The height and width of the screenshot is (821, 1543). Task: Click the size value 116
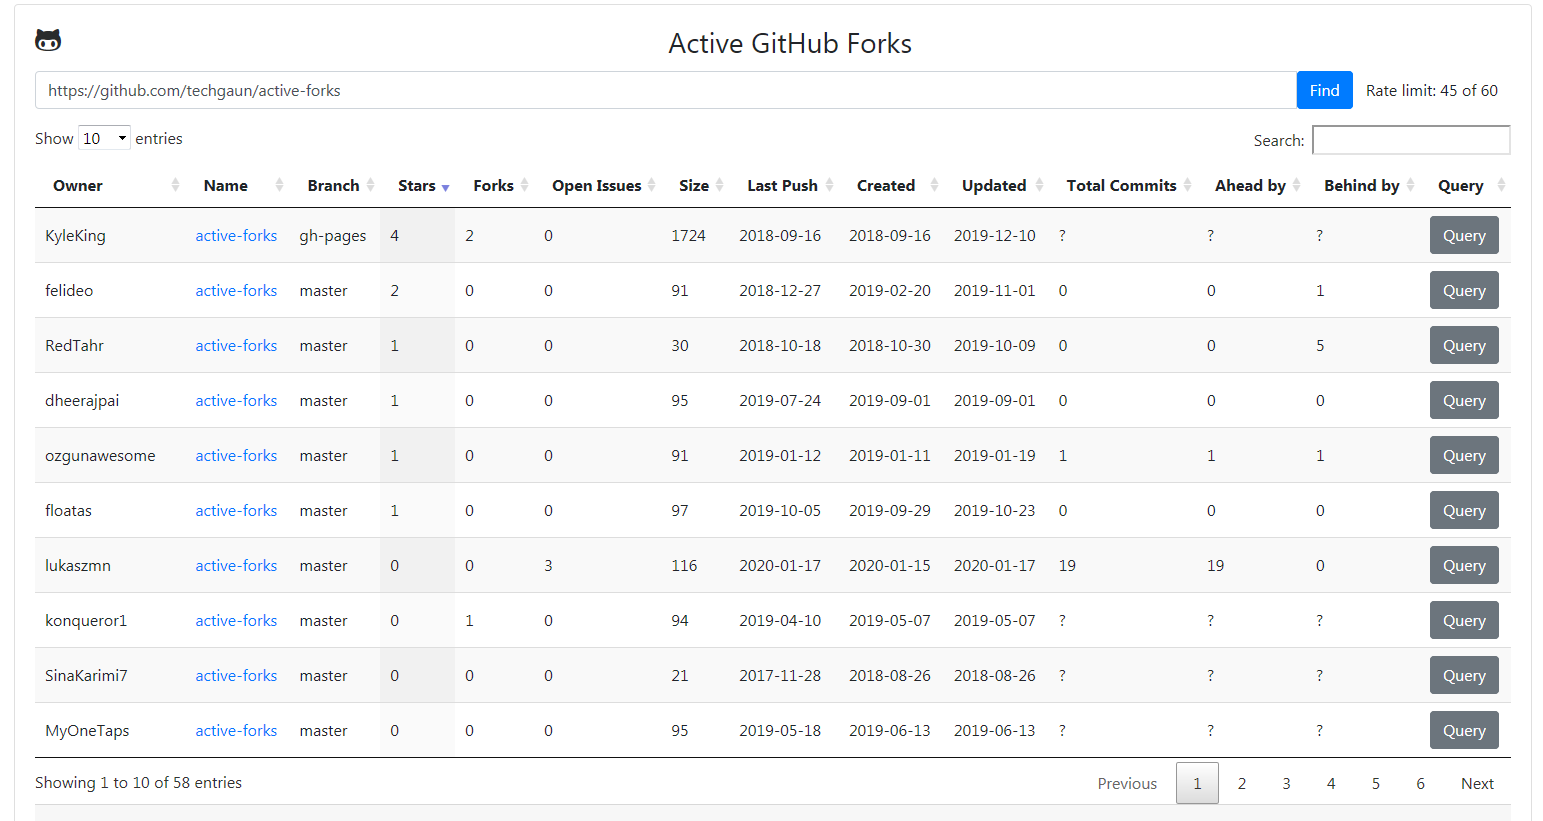pos(684,565)
